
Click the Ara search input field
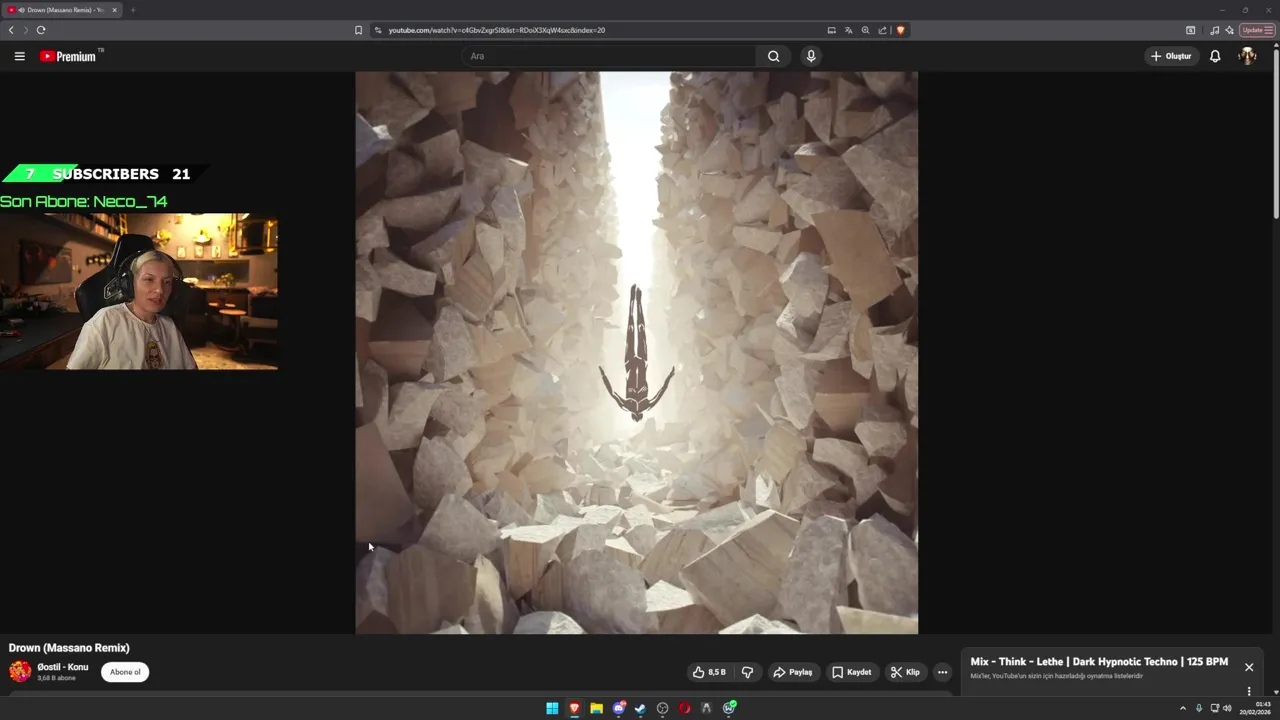[611, 56]
